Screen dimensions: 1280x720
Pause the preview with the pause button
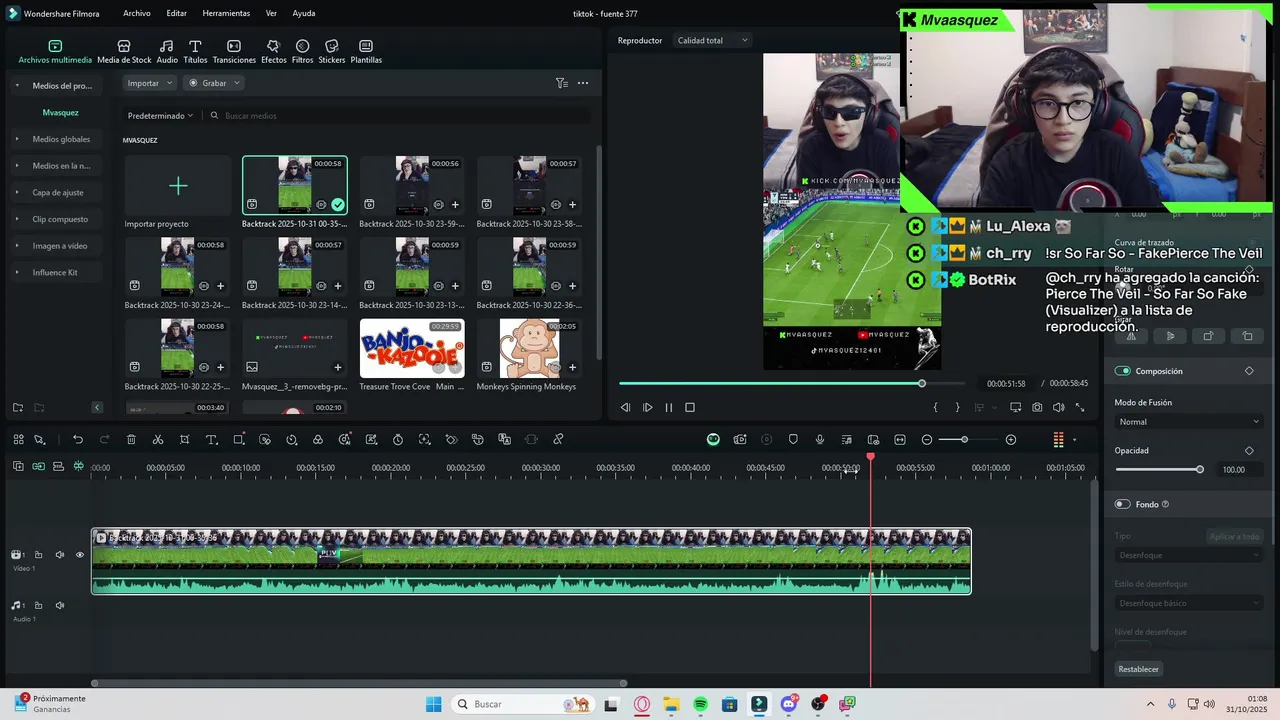pos(668,407)
